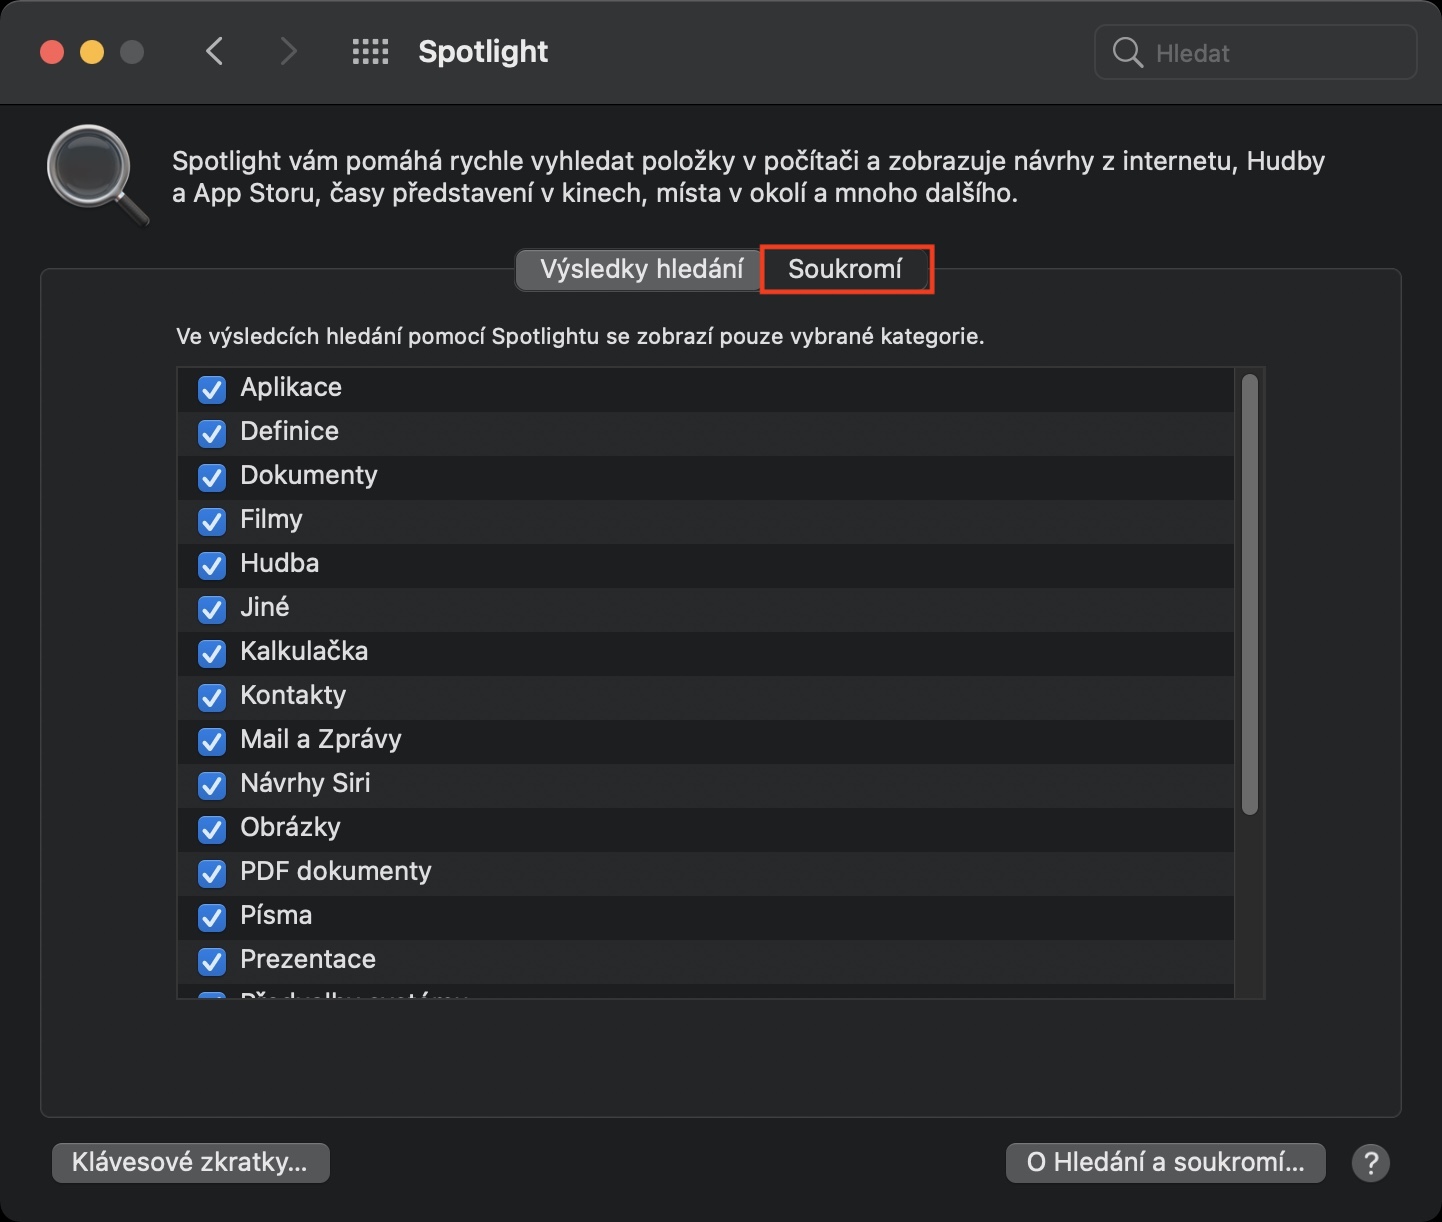Image resolution: width=1442 pixels, height=1222 pixels.
Task: Click the back navigation arrow
Action: tap(214, 52)
